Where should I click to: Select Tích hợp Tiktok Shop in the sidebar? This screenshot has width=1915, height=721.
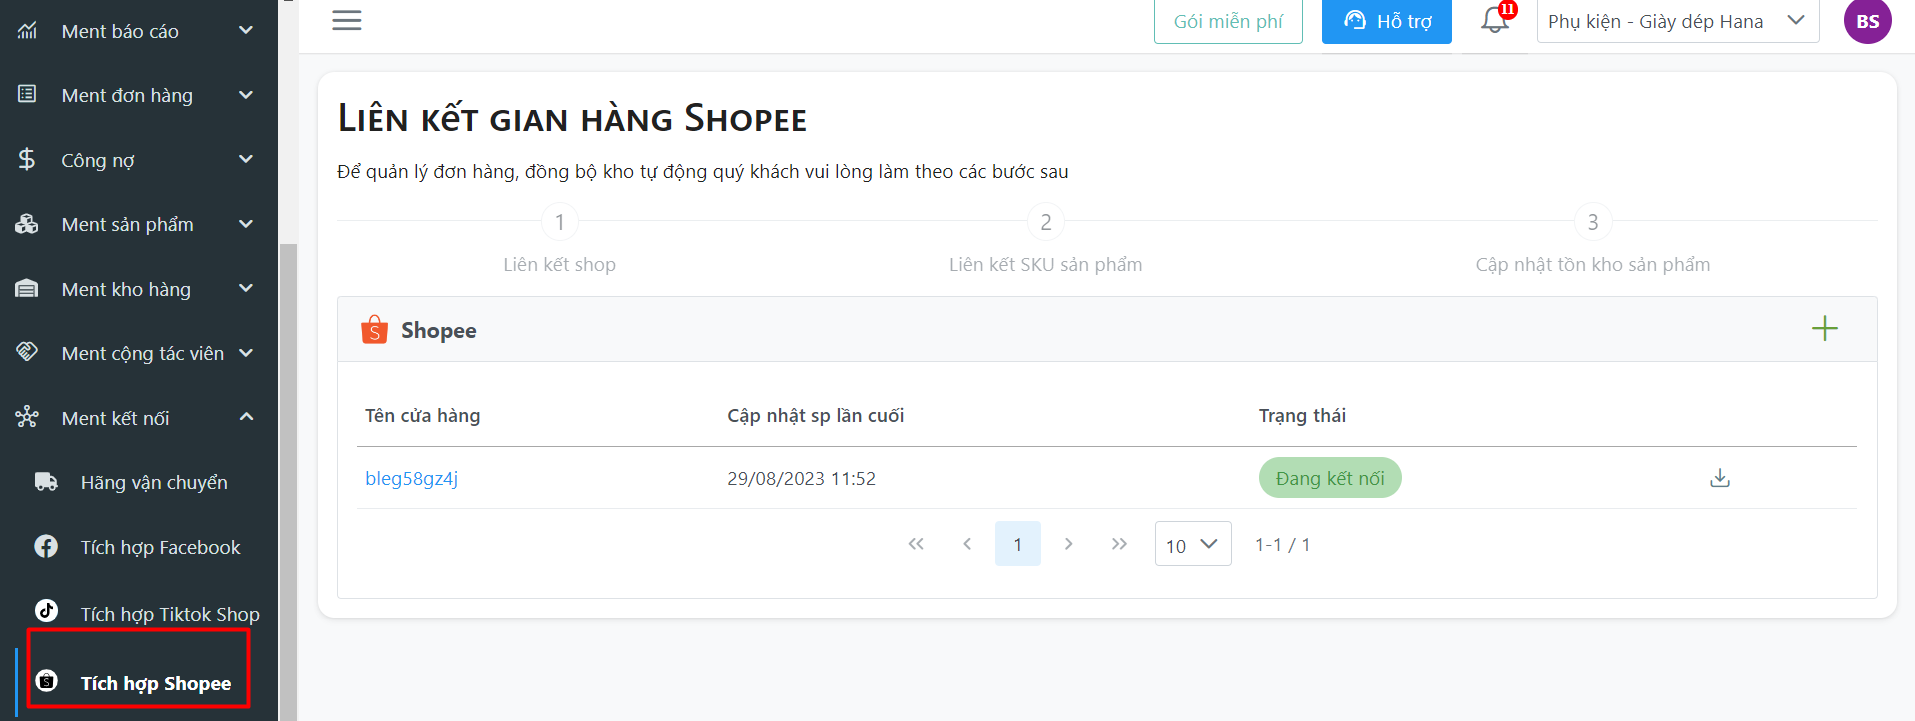[169, 614]
